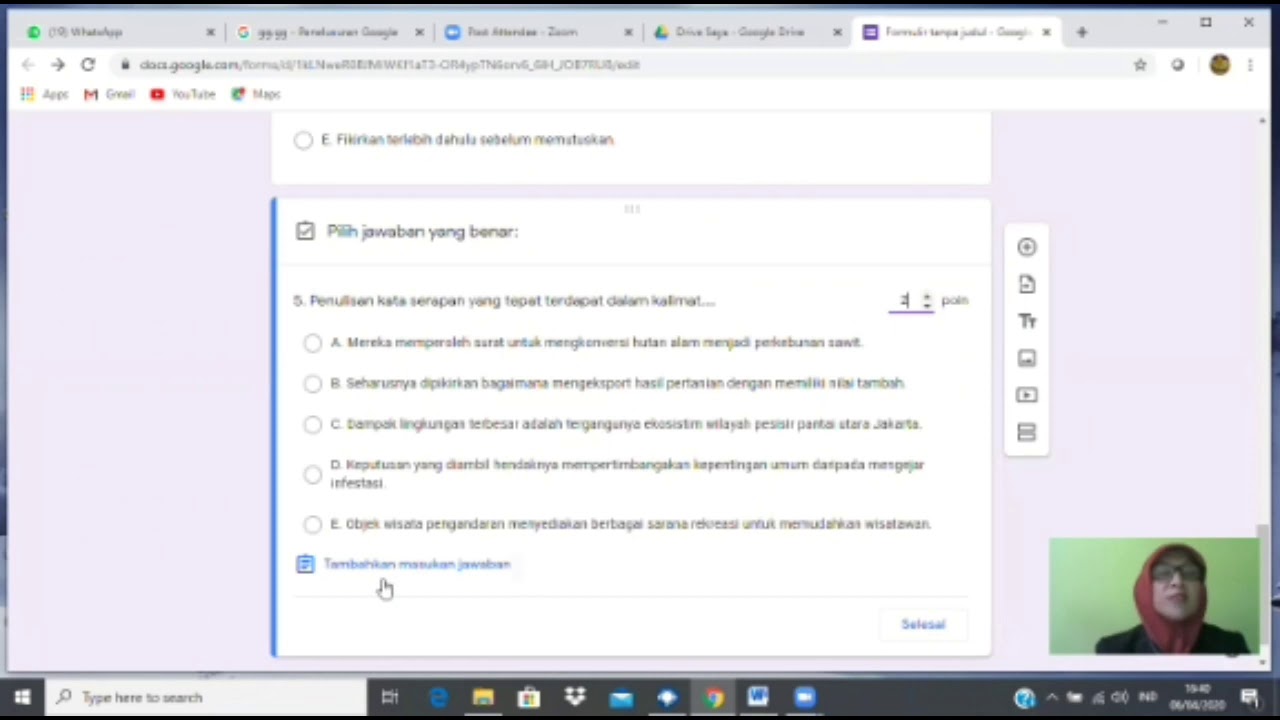
Task: Open a new browser tab
Action: pyautogui.click(x=1081, y=32)
